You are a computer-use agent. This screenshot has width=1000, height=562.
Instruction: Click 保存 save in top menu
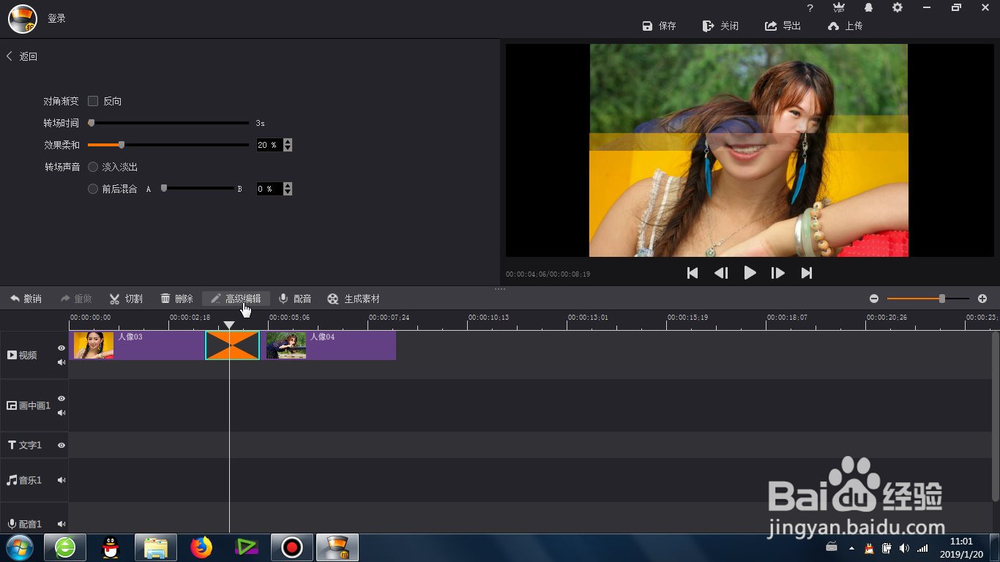(x=659, y=26)
